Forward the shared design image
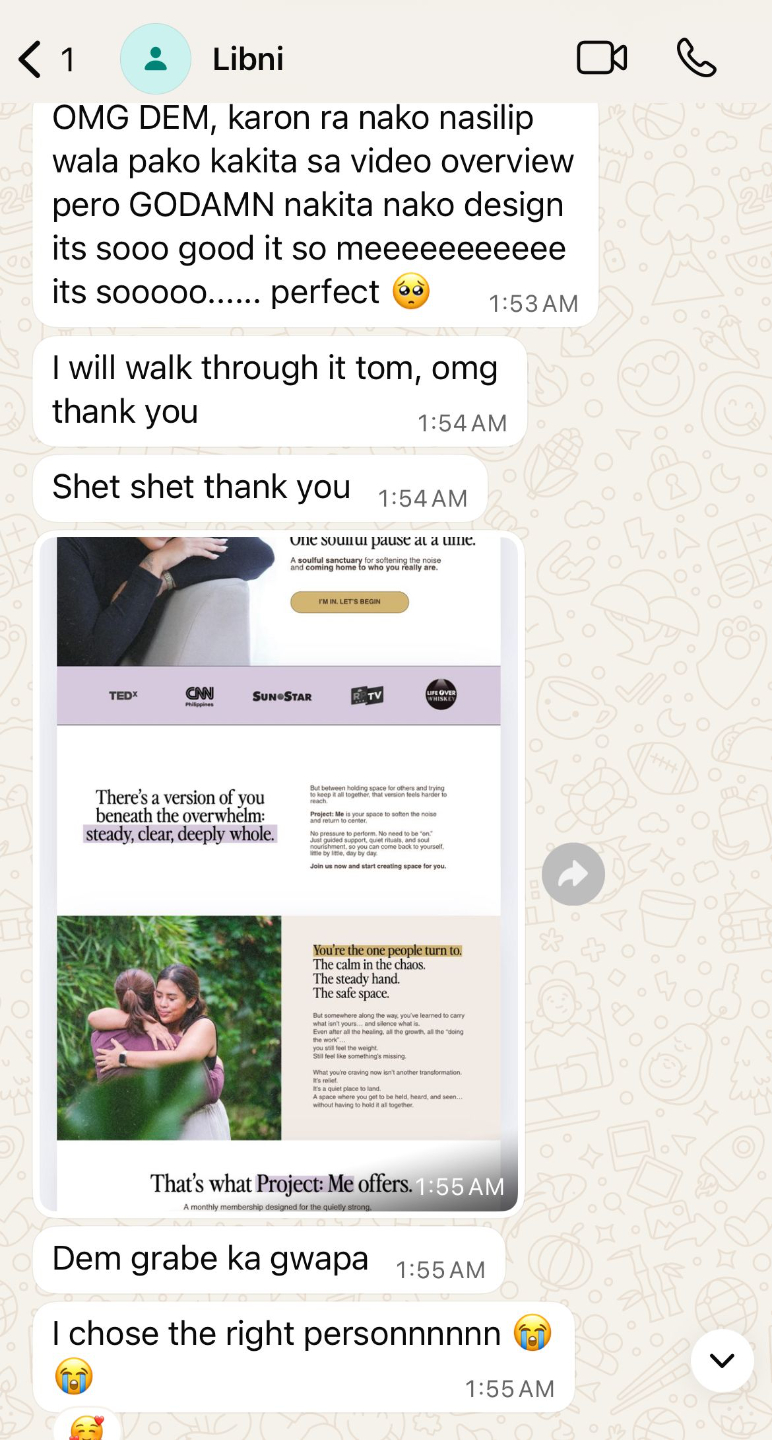The image size is (772, 1440). pyautogui.click(x=573, y=874)
